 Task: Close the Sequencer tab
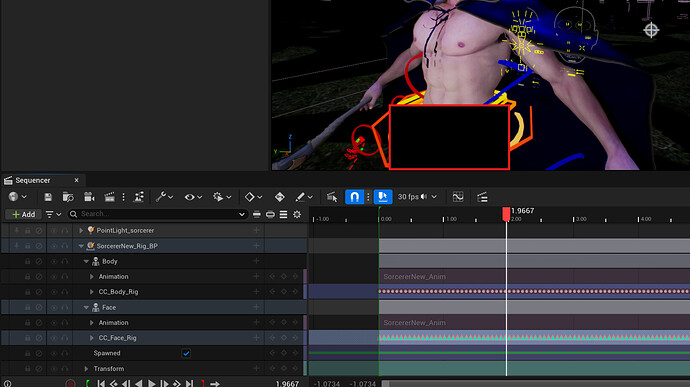[x=77, y=181]
